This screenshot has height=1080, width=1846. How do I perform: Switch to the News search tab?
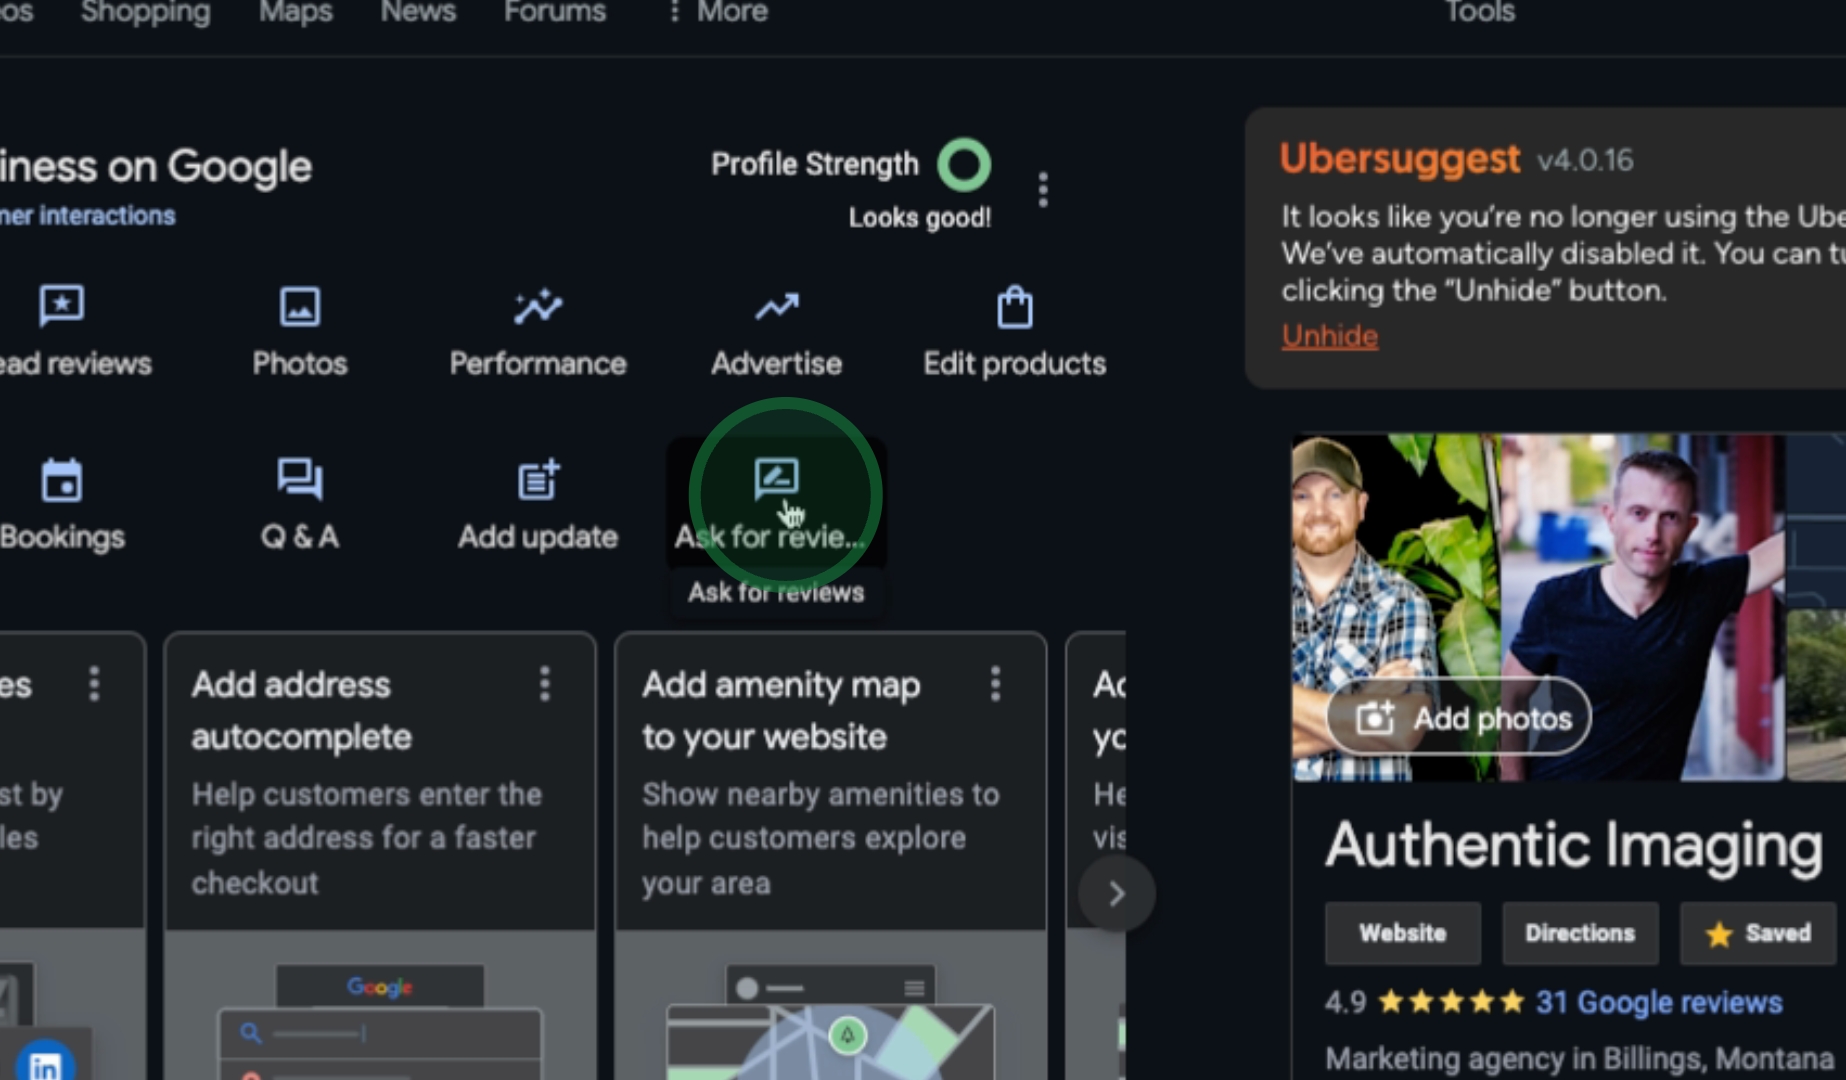pyautogui.click(x=418, y=12)
